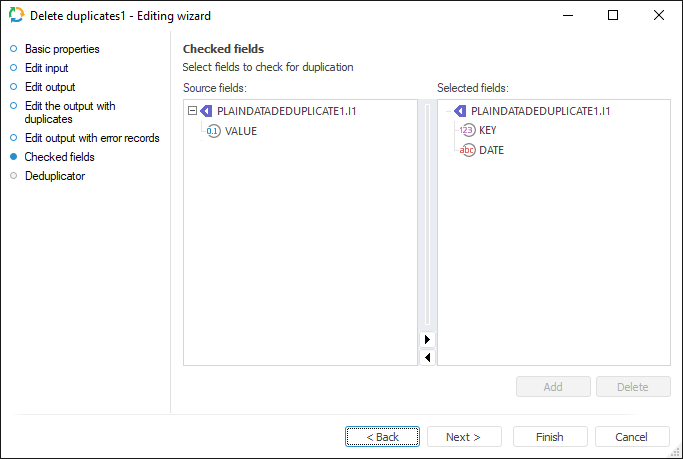
Task: Select VALUE in source fields
Action: coord(241,131)
